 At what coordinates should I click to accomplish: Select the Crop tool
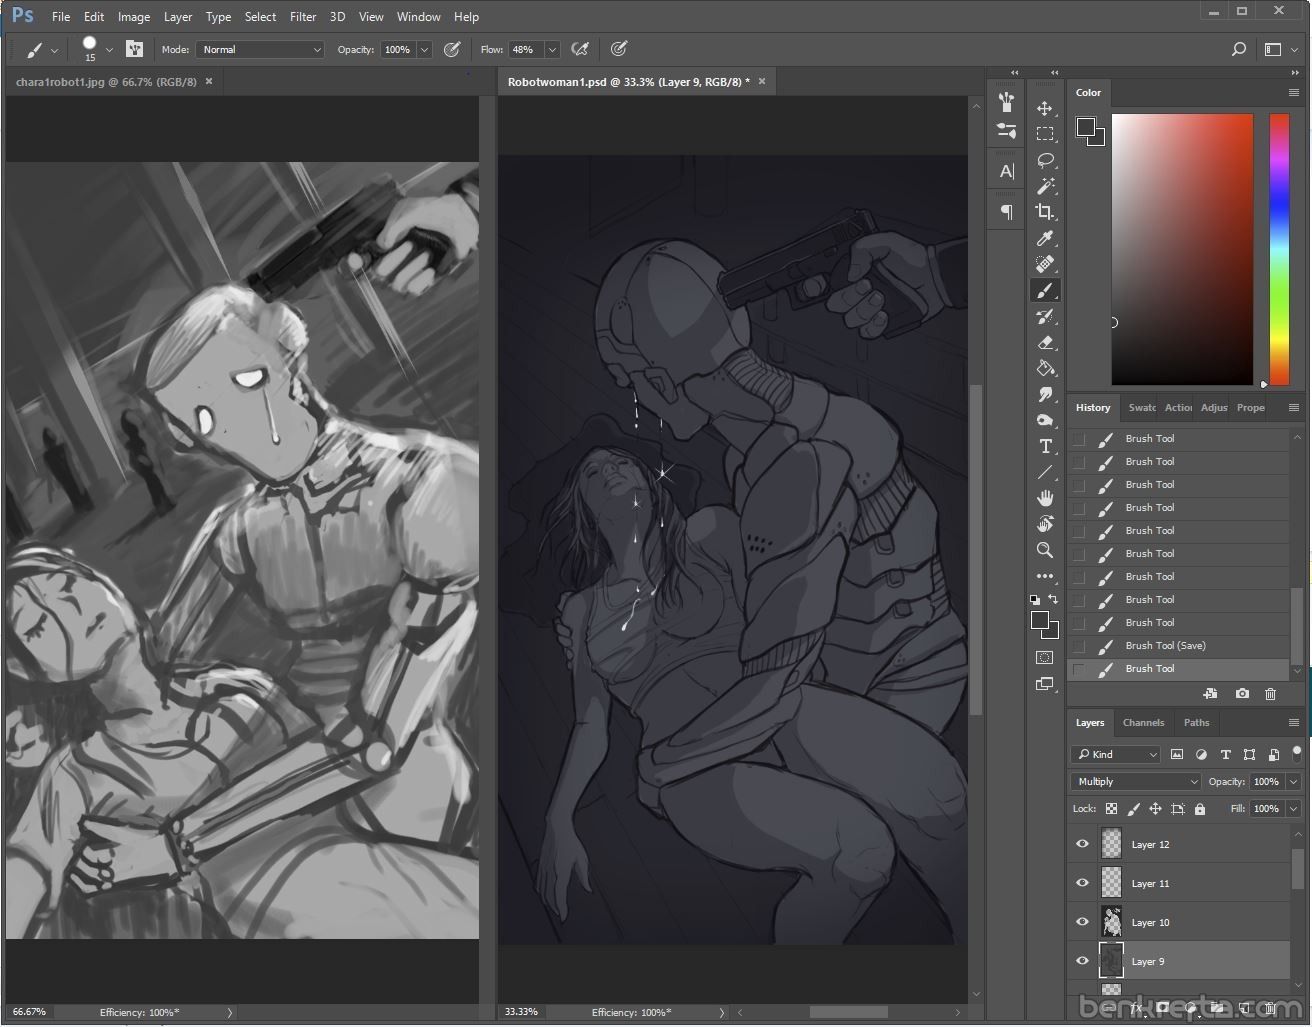tap(1045, 212)
